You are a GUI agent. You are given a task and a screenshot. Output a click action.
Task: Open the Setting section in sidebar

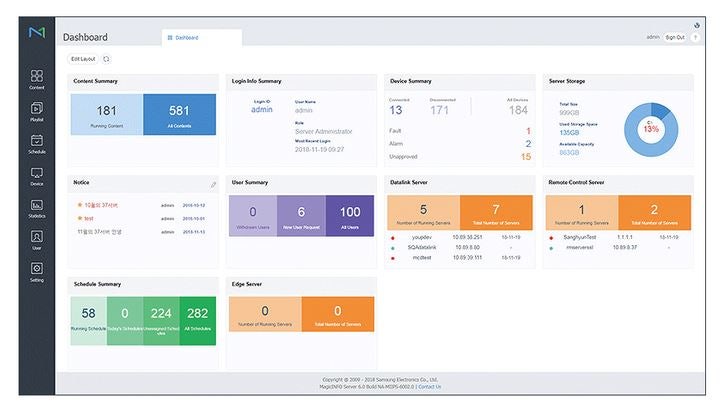pyautogui.click(x=37, y=272)
